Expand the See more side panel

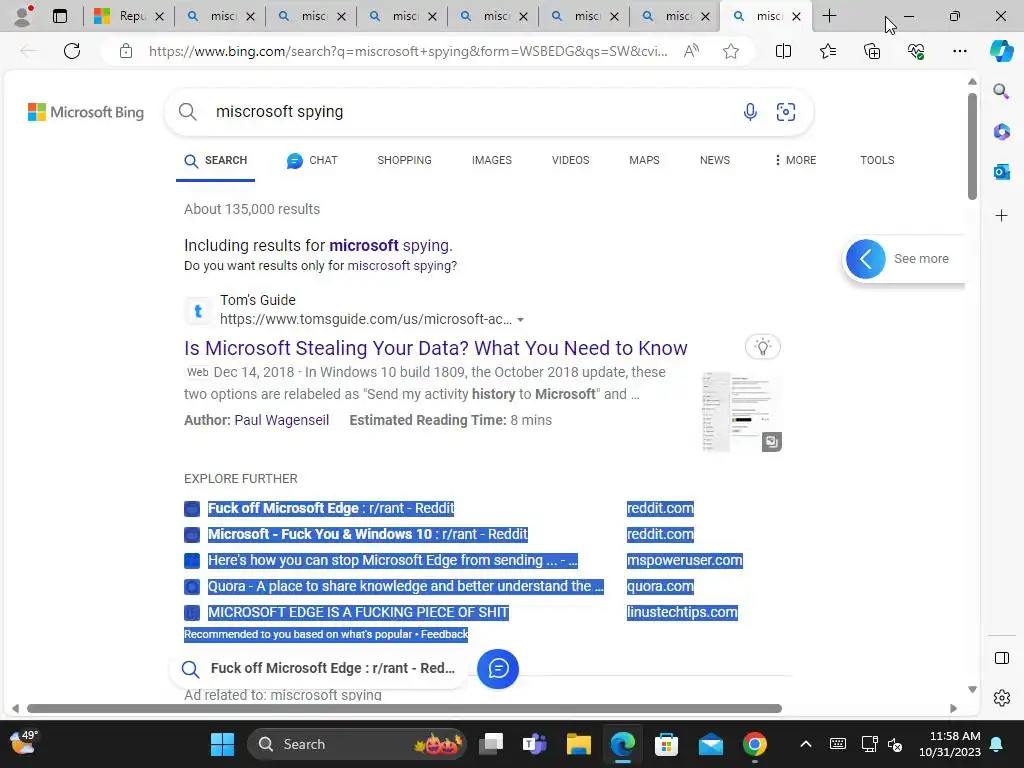904,259
